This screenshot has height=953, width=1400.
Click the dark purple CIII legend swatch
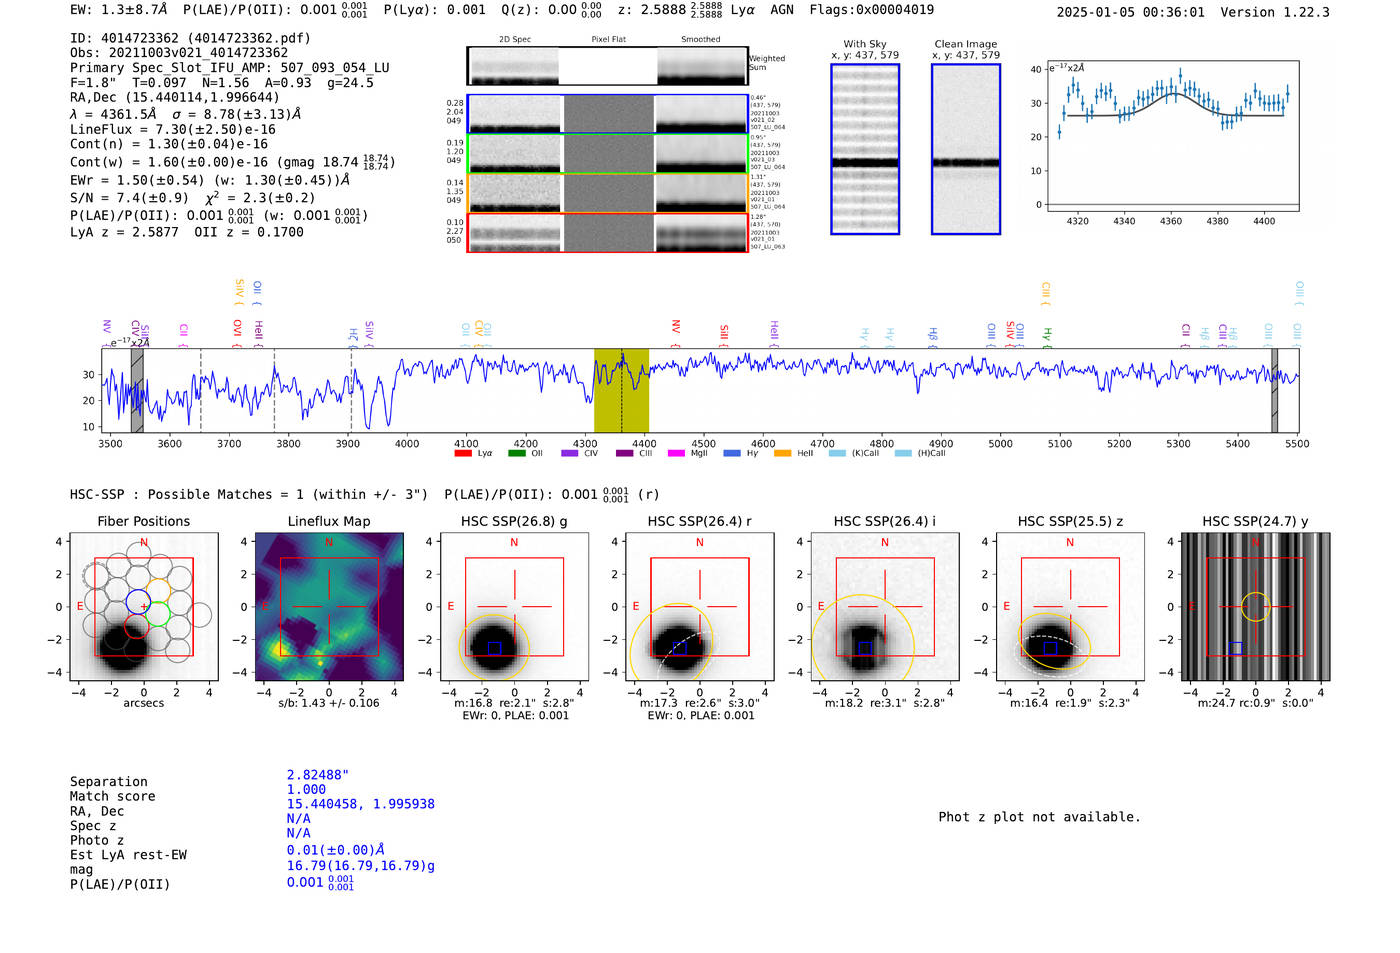tap(624, 453)
